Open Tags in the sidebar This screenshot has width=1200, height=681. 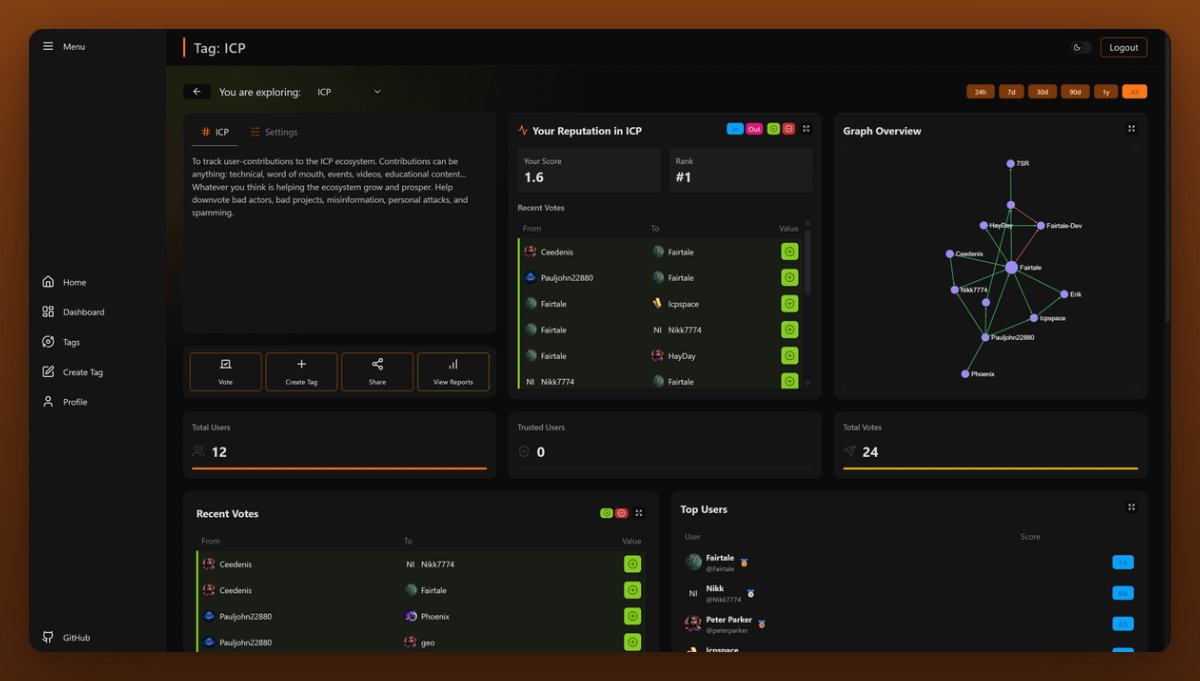[x=61, y=342]
